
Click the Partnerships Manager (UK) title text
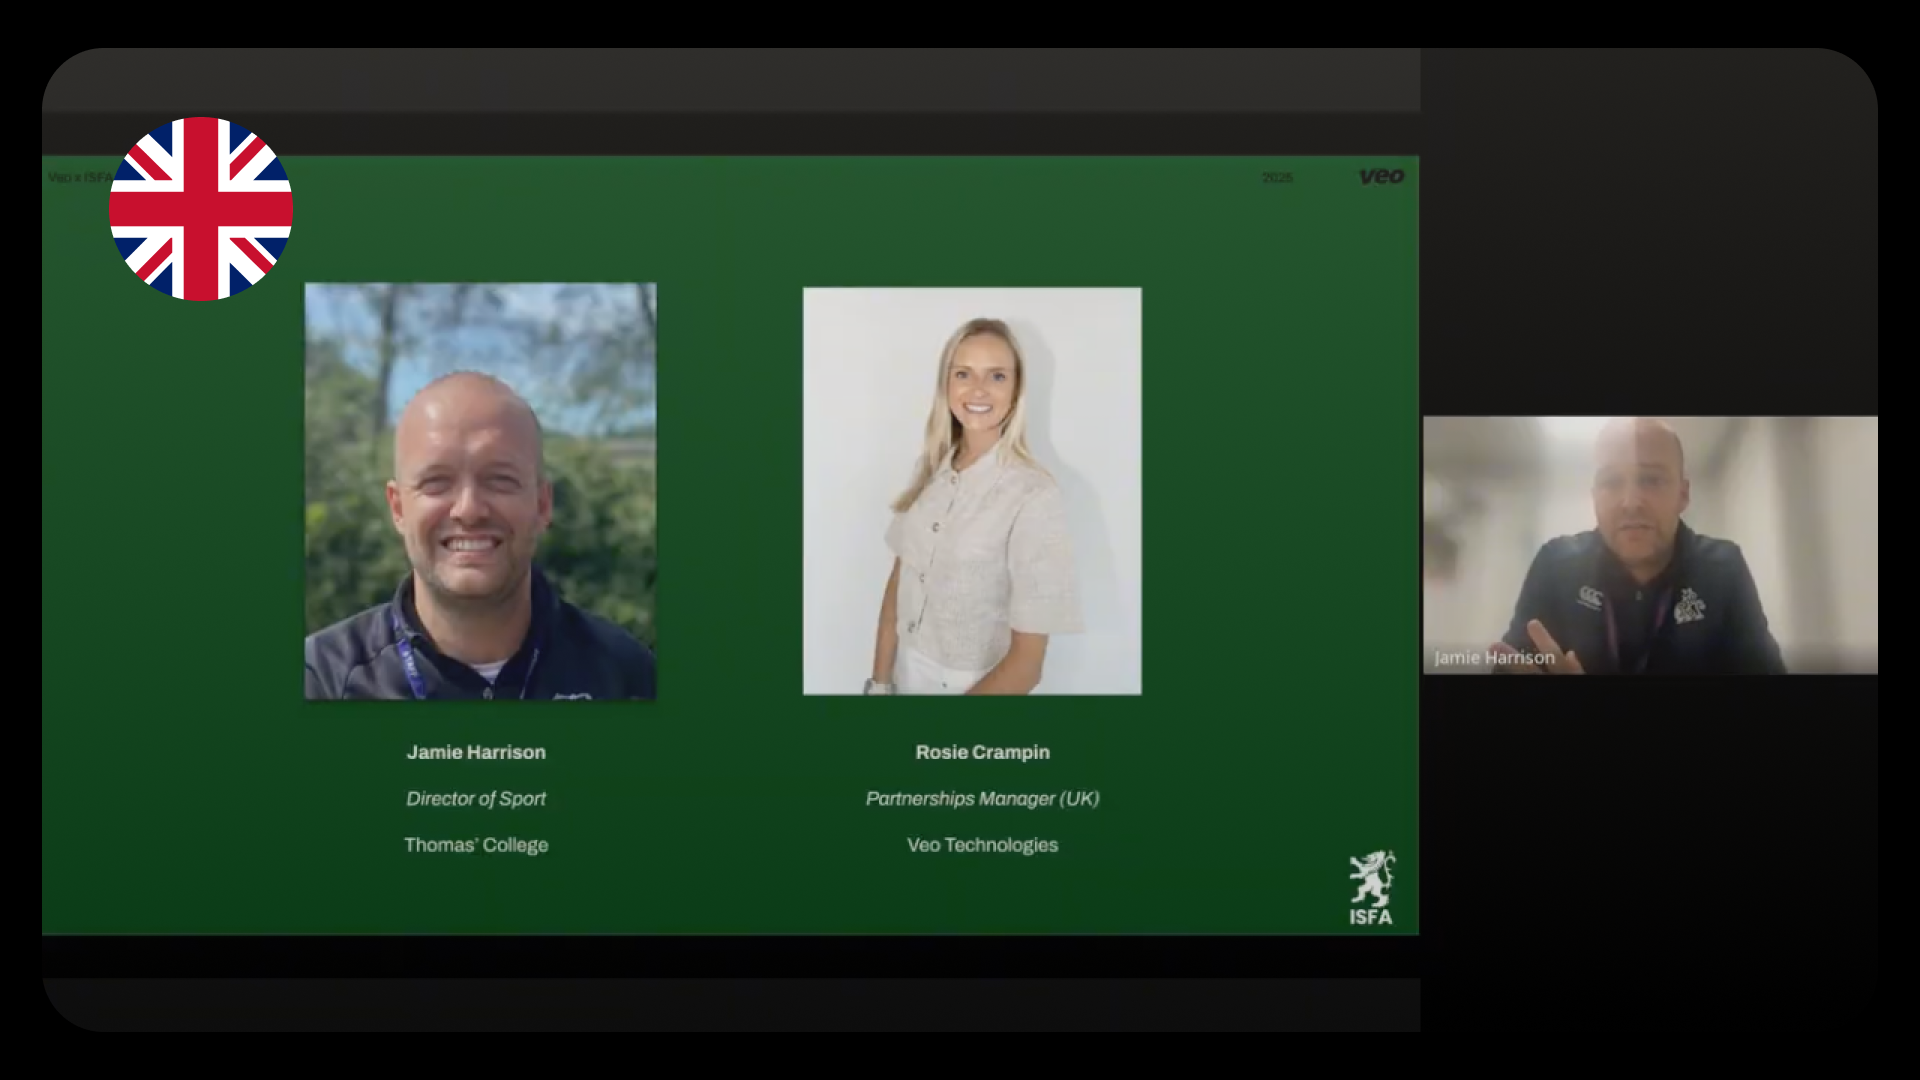[982, 798]
